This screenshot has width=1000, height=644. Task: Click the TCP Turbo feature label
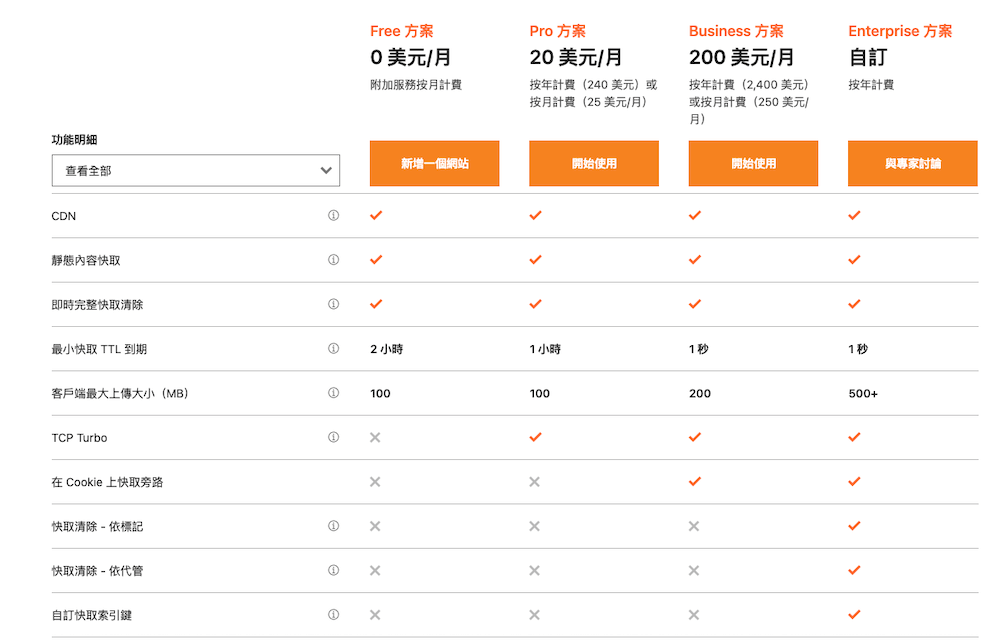79,438
